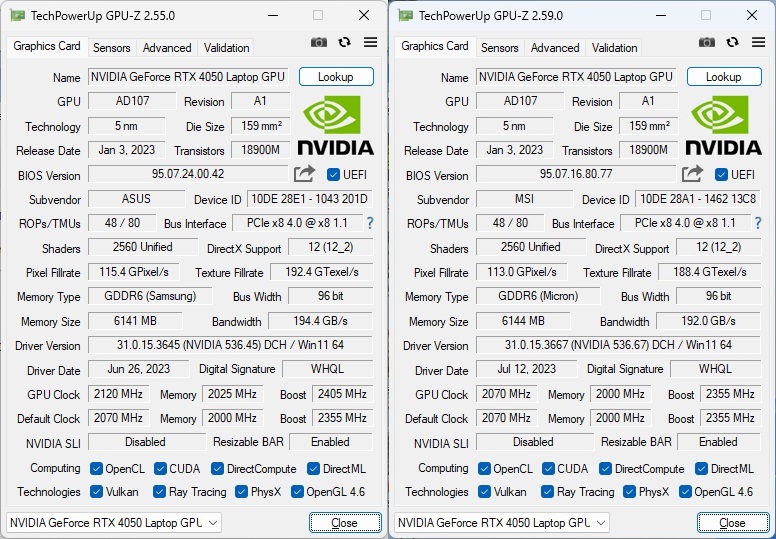Click Boost clock field showing 2405 MHz
The height and width of the screenshot is (539, 776).
pos(342,394)
